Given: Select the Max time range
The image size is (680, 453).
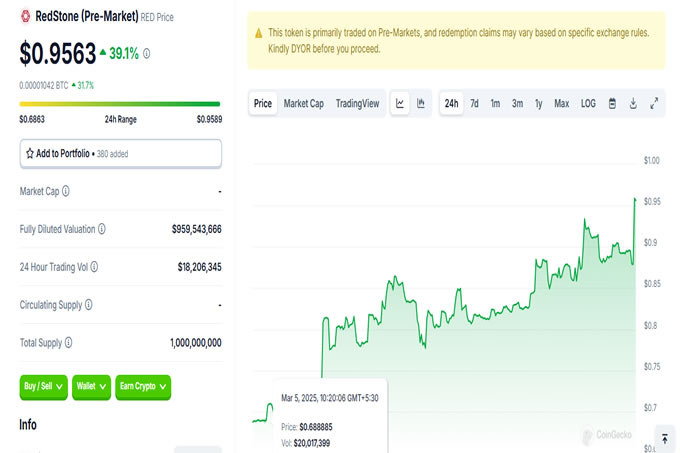Looking at the screenshot, I should point(562,103).
